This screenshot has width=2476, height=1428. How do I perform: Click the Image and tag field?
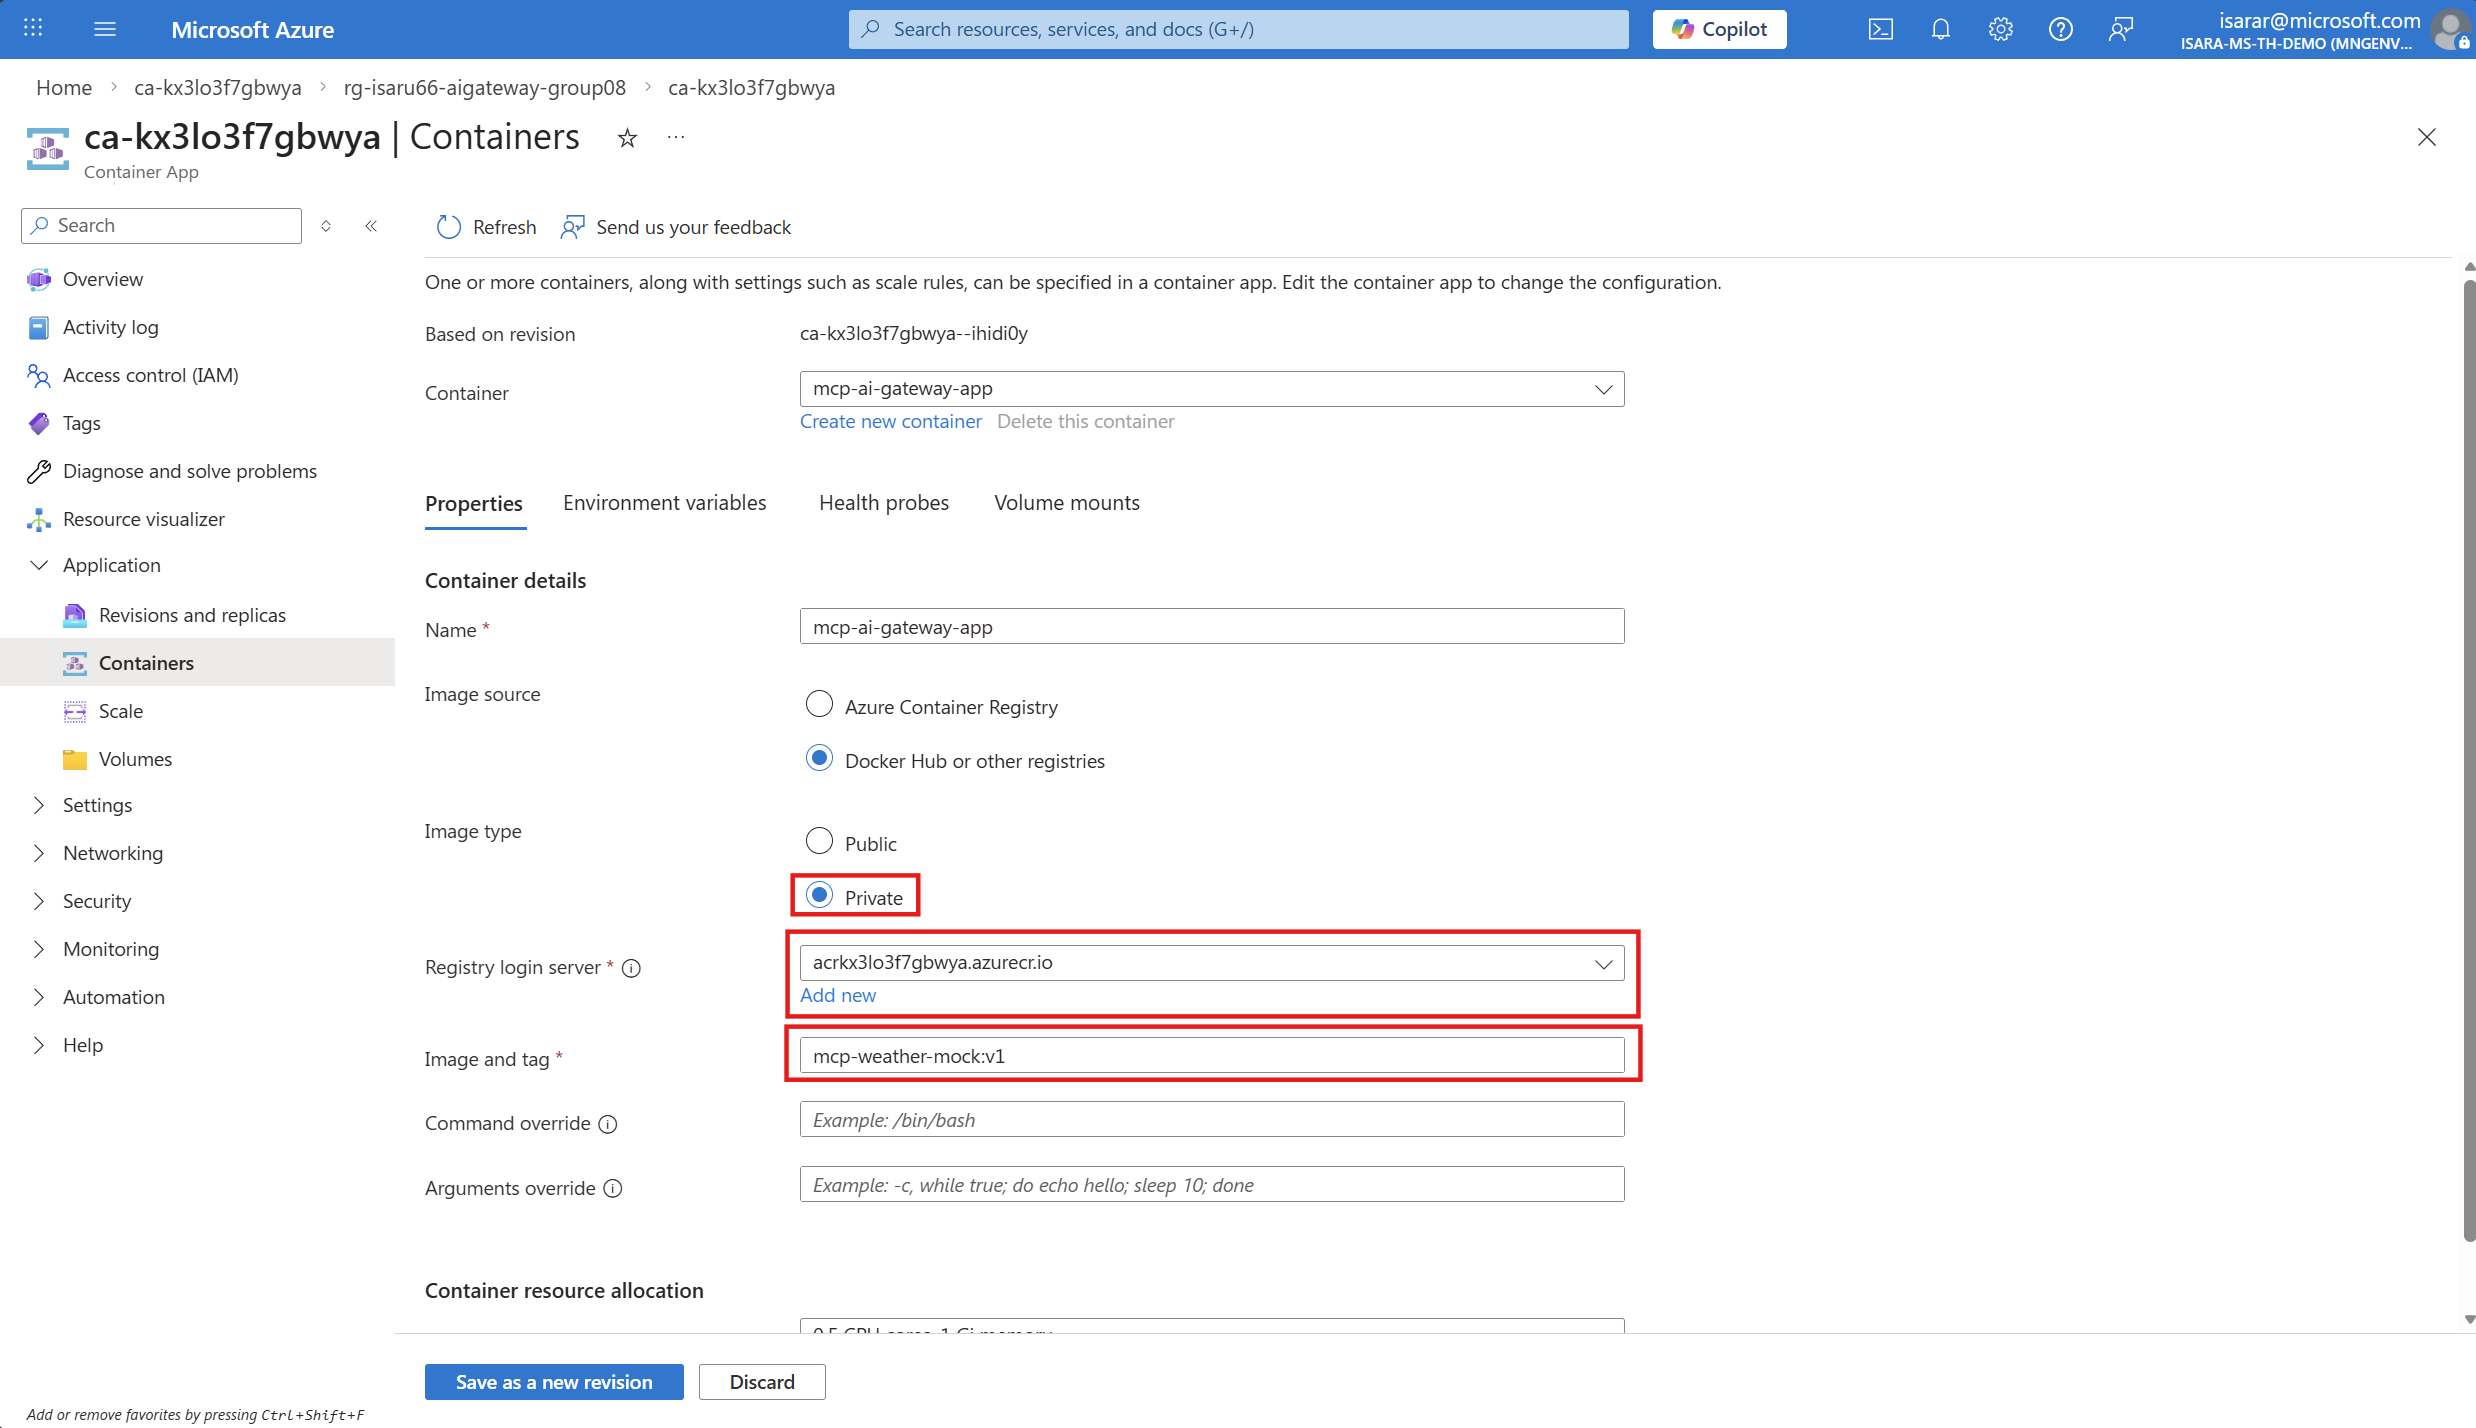[1212, 1056]
